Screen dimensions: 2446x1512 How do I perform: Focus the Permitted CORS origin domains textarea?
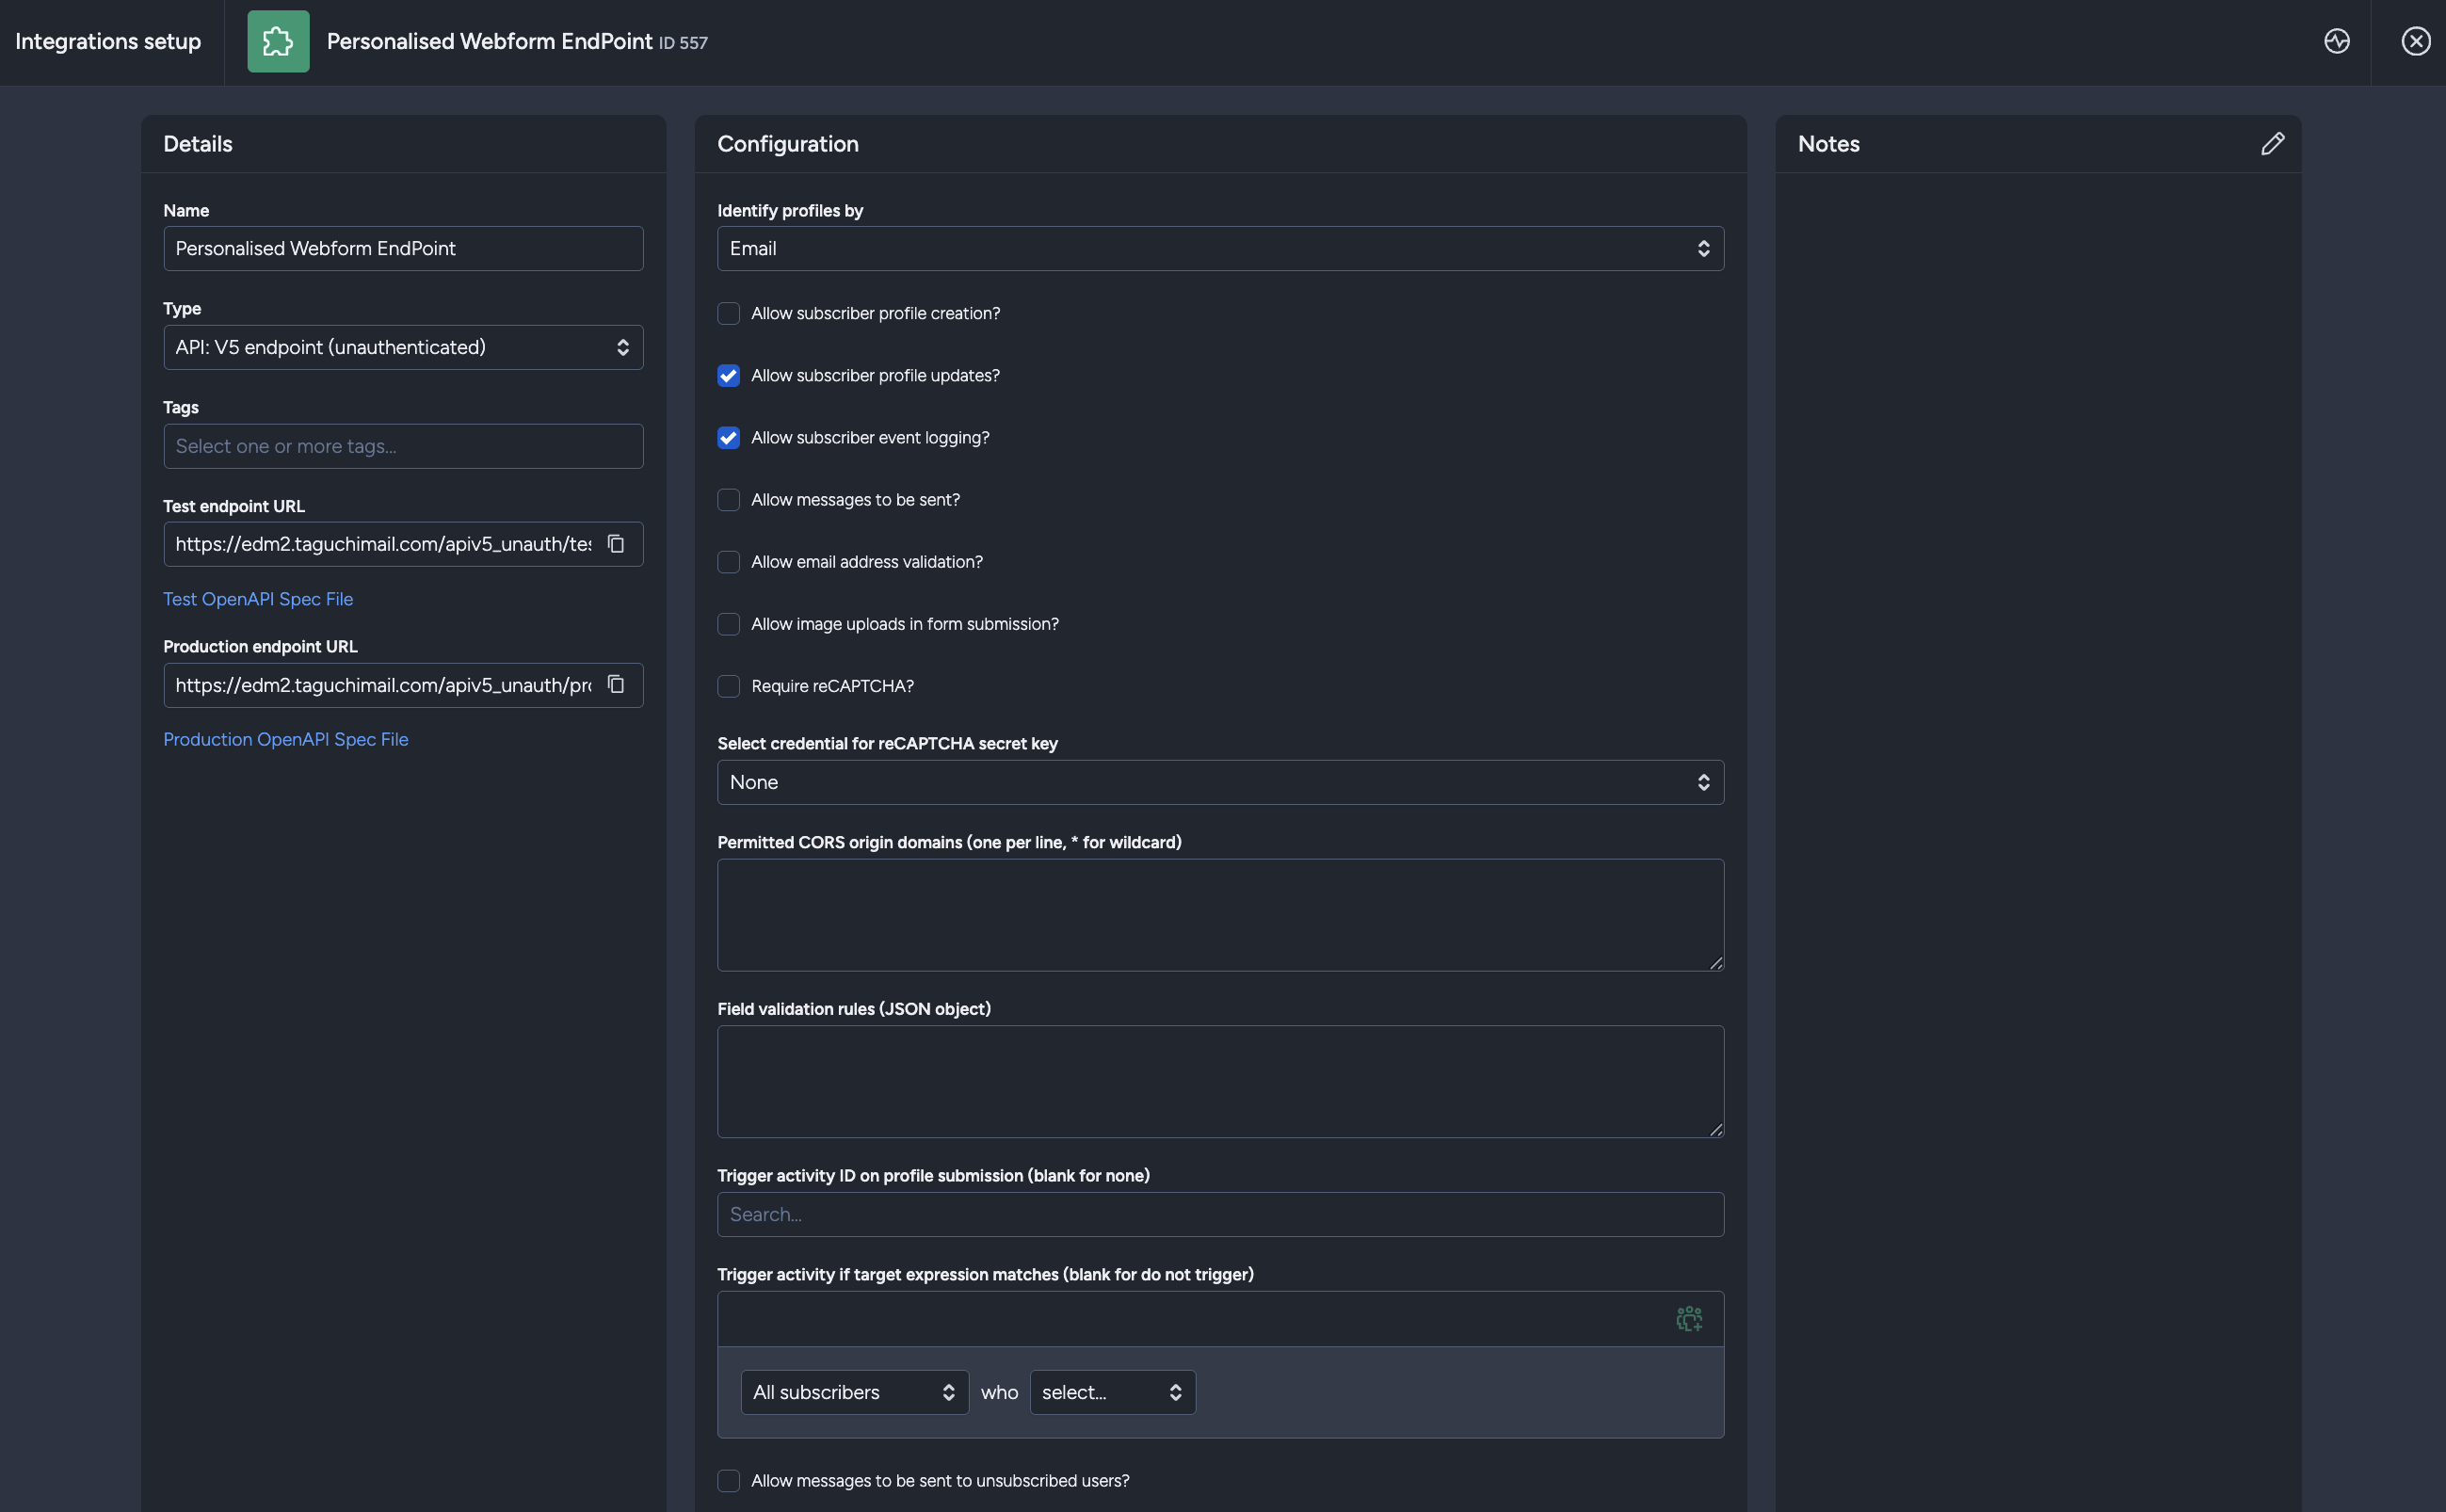(x=1220, y=914)
